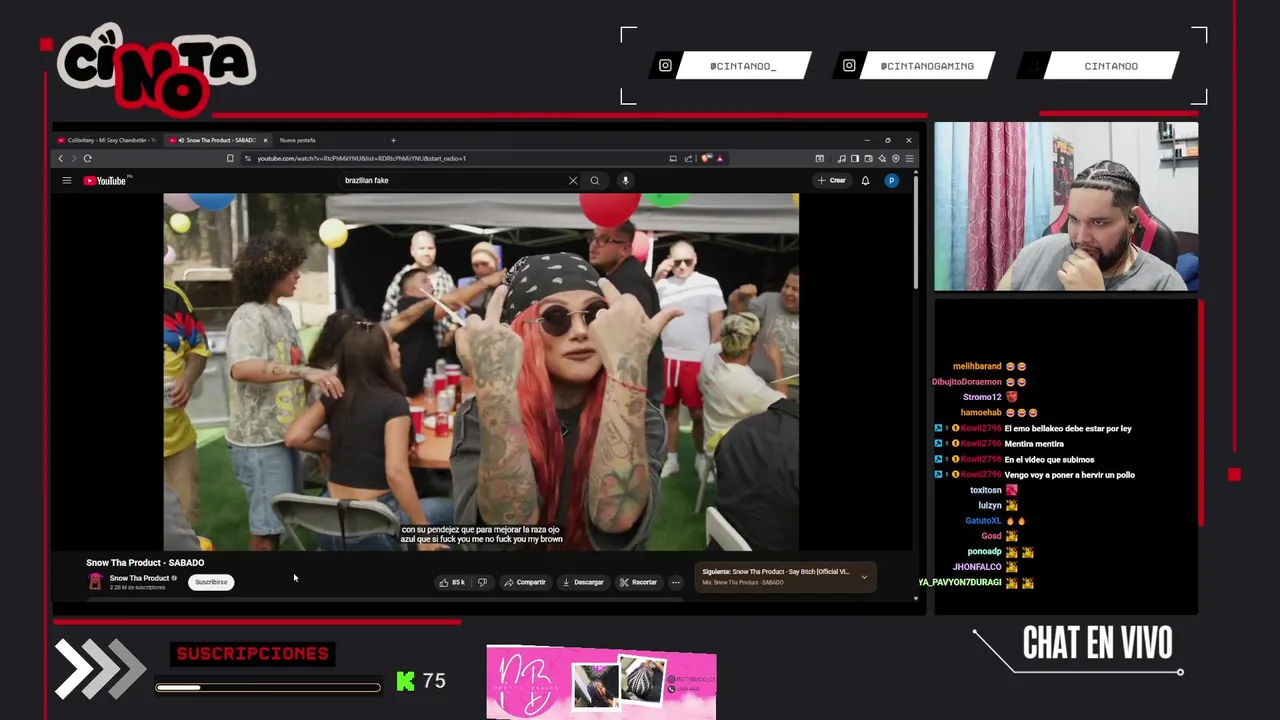This screenshot has width=1280, height=720.
Task: Go to the YouTube home logo
Action: (105, 181)
